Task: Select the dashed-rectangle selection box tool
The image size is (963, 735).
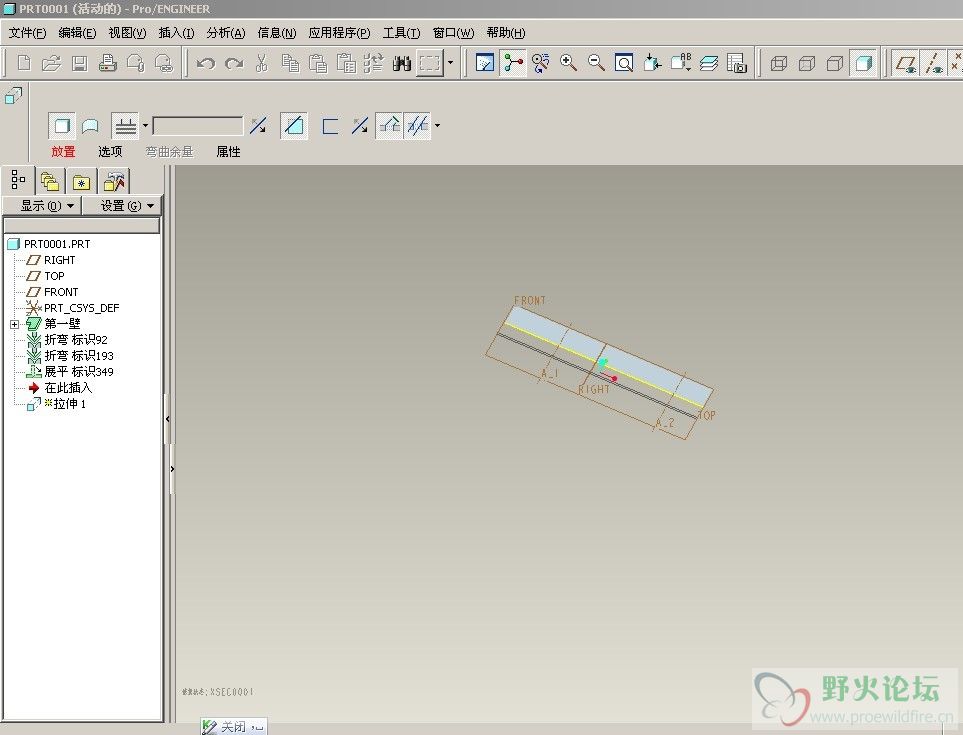Action: (x=430, y=63)
